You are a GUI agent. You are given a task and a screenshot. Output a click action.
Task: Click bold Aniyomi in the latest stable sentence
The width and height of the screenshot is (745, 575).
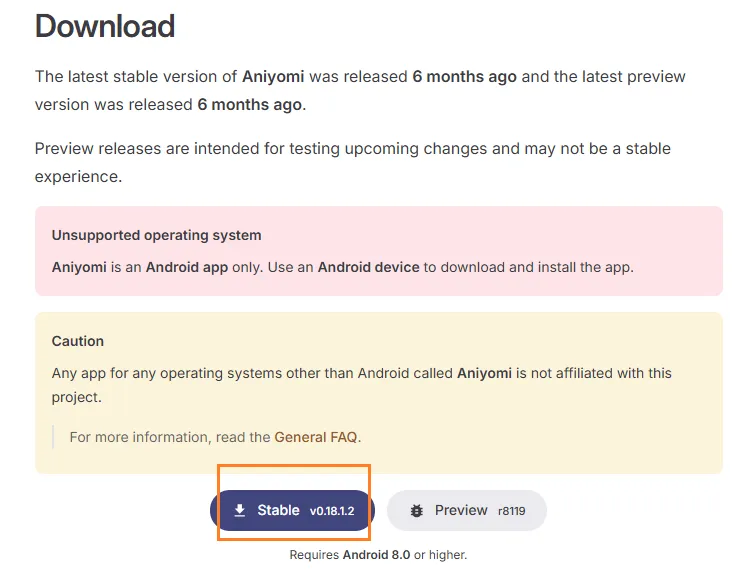pos(273,77)
